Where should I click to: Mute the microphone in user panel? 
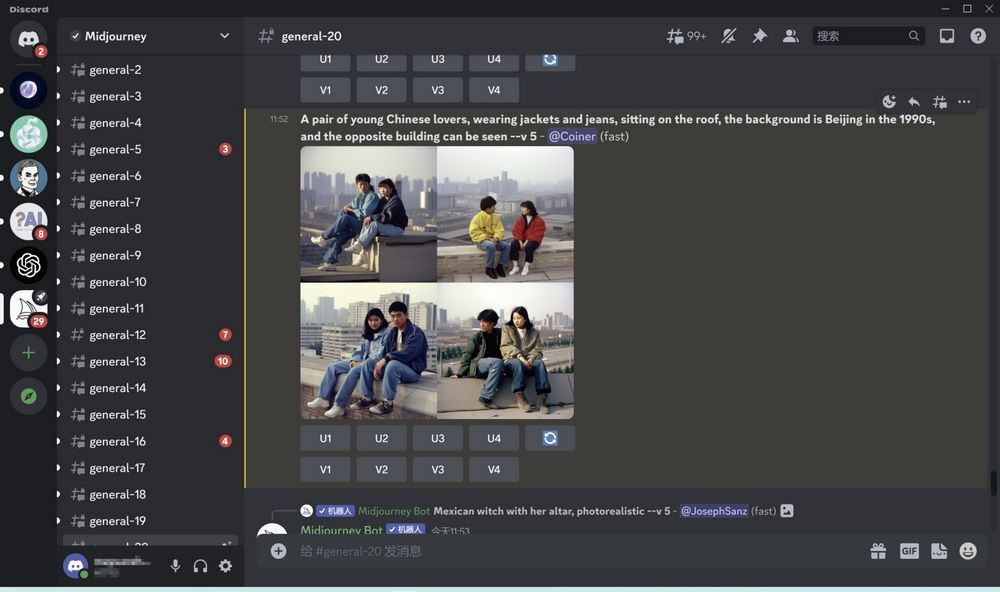pos(175,566)
